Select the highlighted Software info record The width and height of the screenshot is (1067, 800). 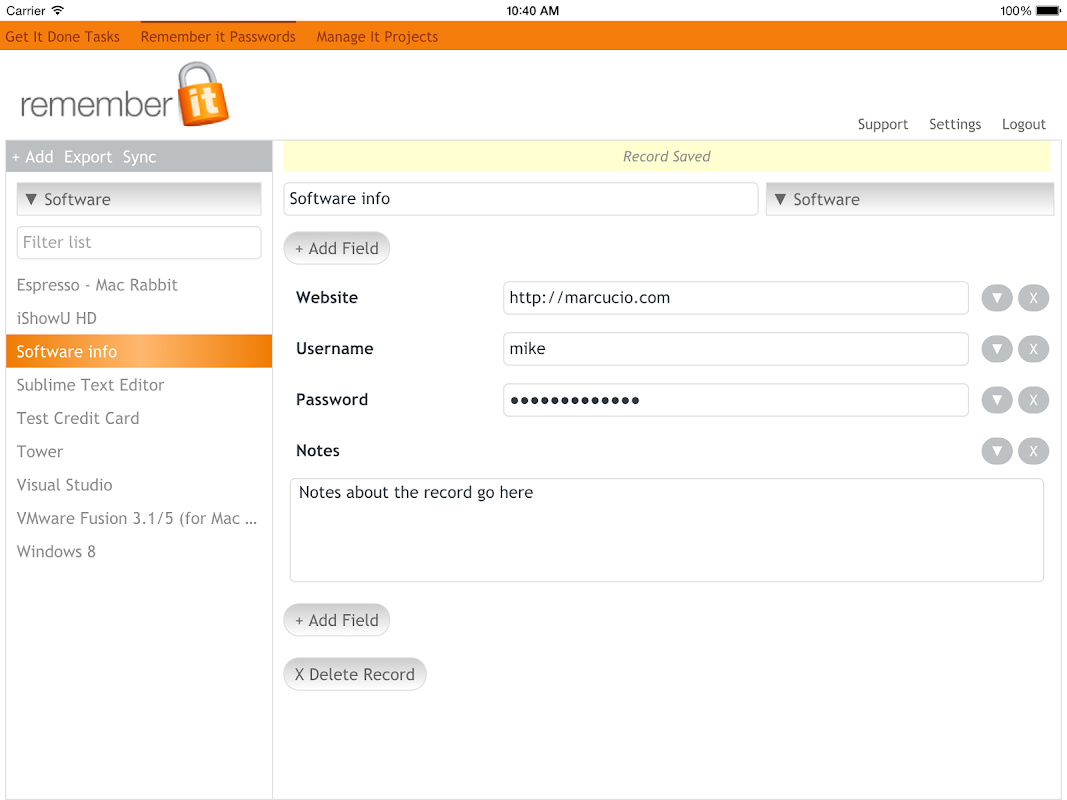click(x=139, y=352)
